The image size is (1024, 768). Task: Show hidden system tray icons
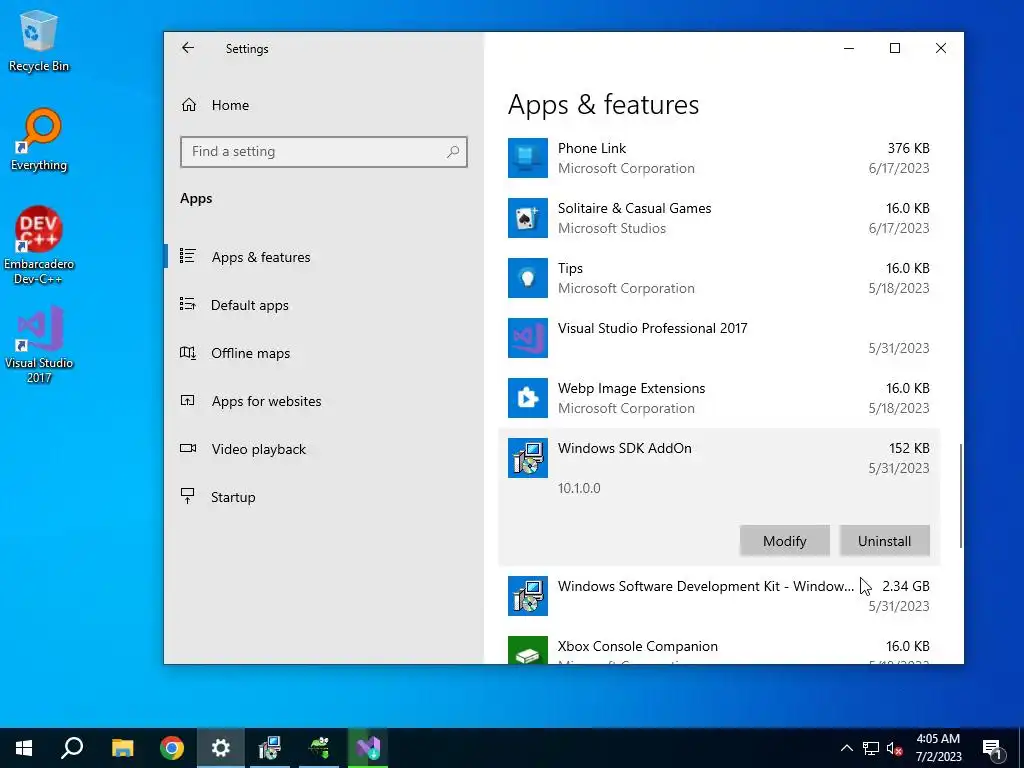tap(846, 748)
